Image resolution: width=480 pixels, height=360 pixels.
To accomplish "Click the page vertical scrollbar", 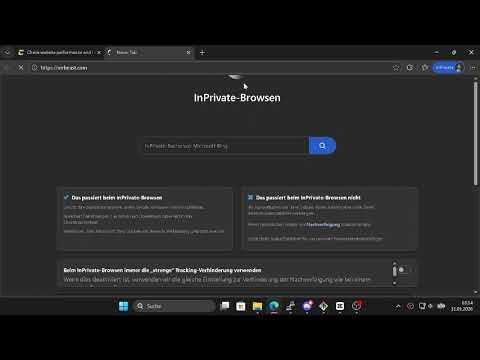I will pos(476,133).
